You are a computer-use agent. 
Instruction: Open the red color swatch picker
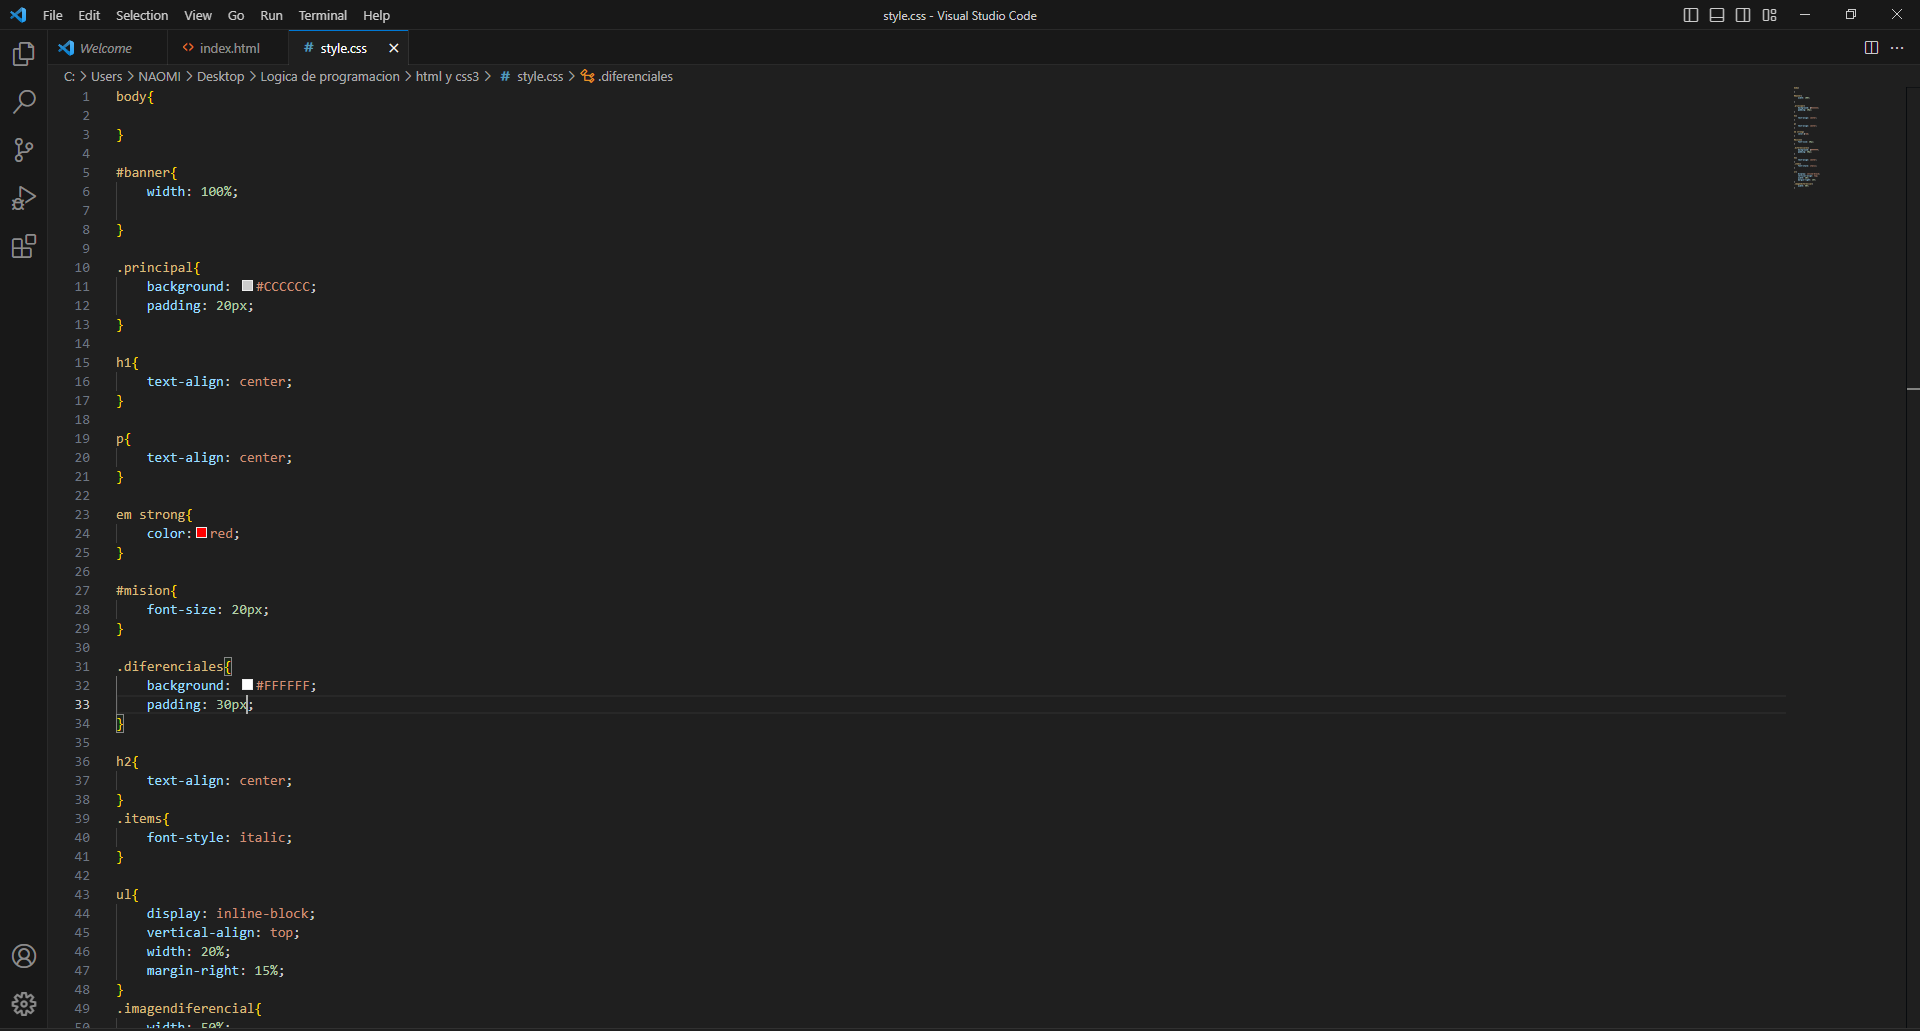(x=201, y=533)
